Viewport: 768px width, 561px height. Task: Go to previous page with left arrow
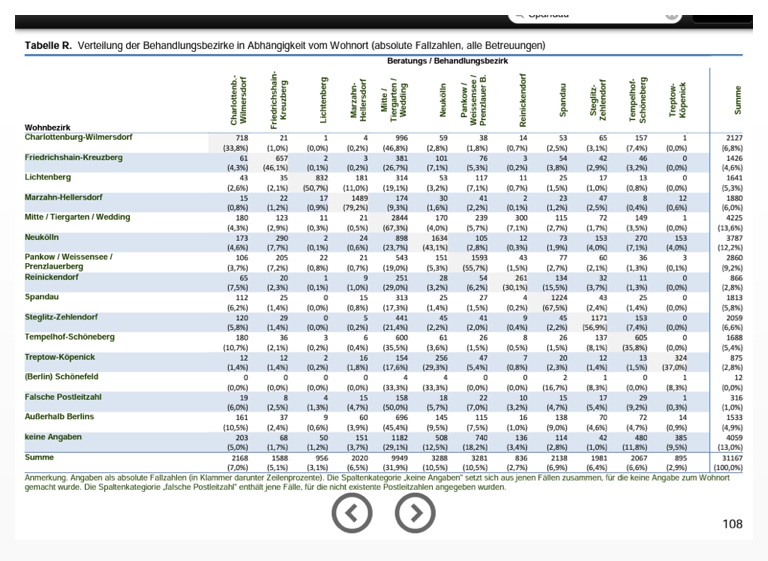tap(351, 513)
